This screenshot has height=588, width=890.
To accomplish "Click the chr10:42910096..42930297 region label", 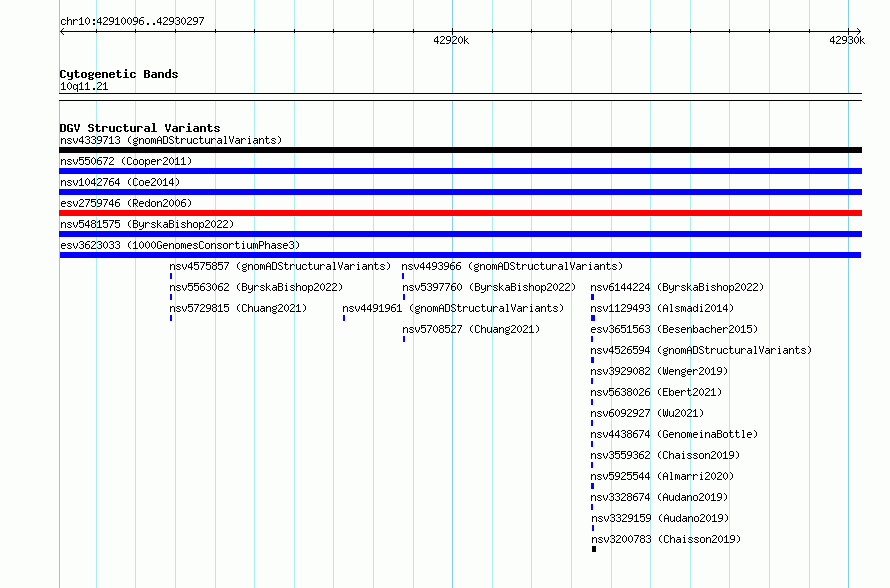I will [132, 21].
